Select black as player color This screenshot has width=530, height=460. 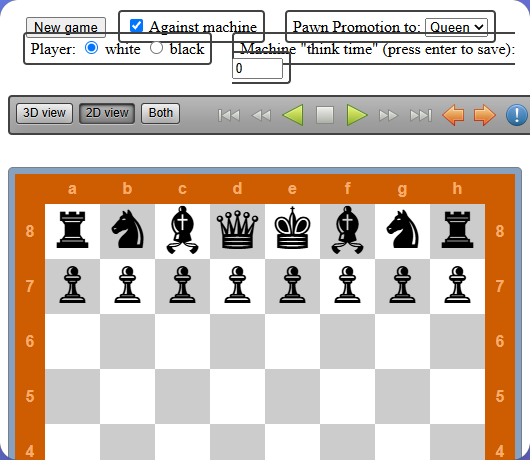click(156, 48)
